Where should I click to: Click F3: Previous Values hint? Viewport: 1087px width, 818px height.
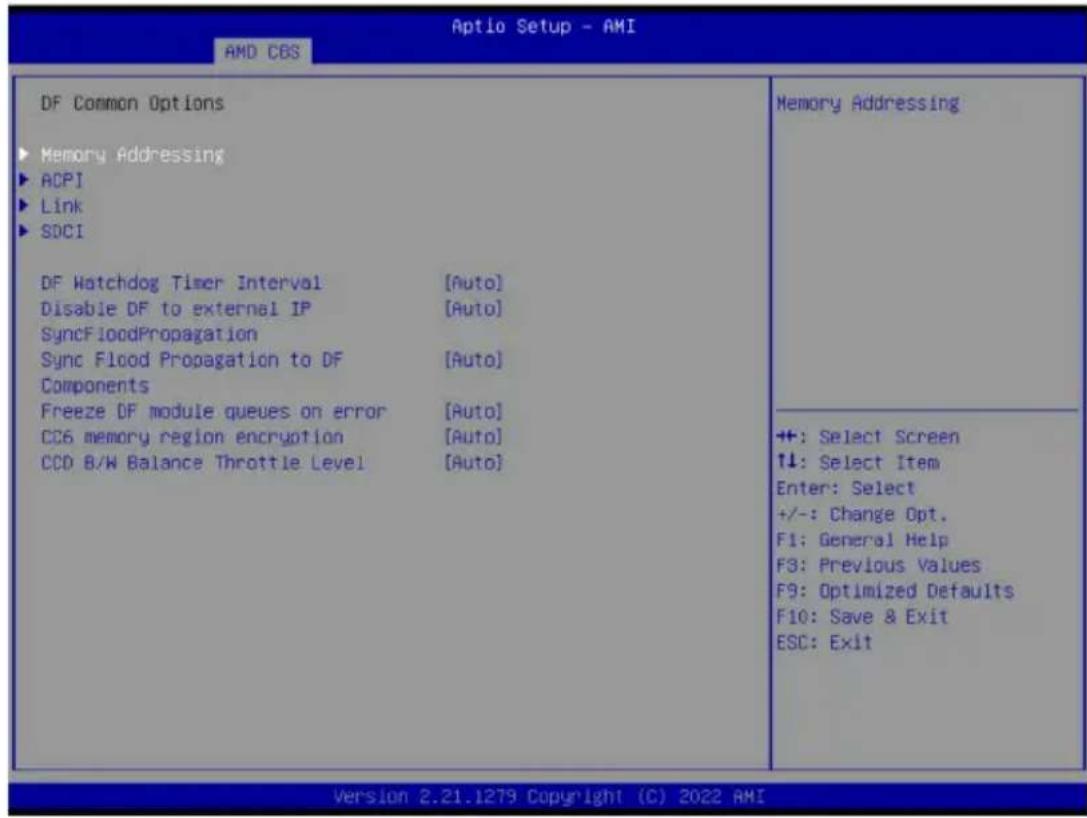(x=878, y=565)
